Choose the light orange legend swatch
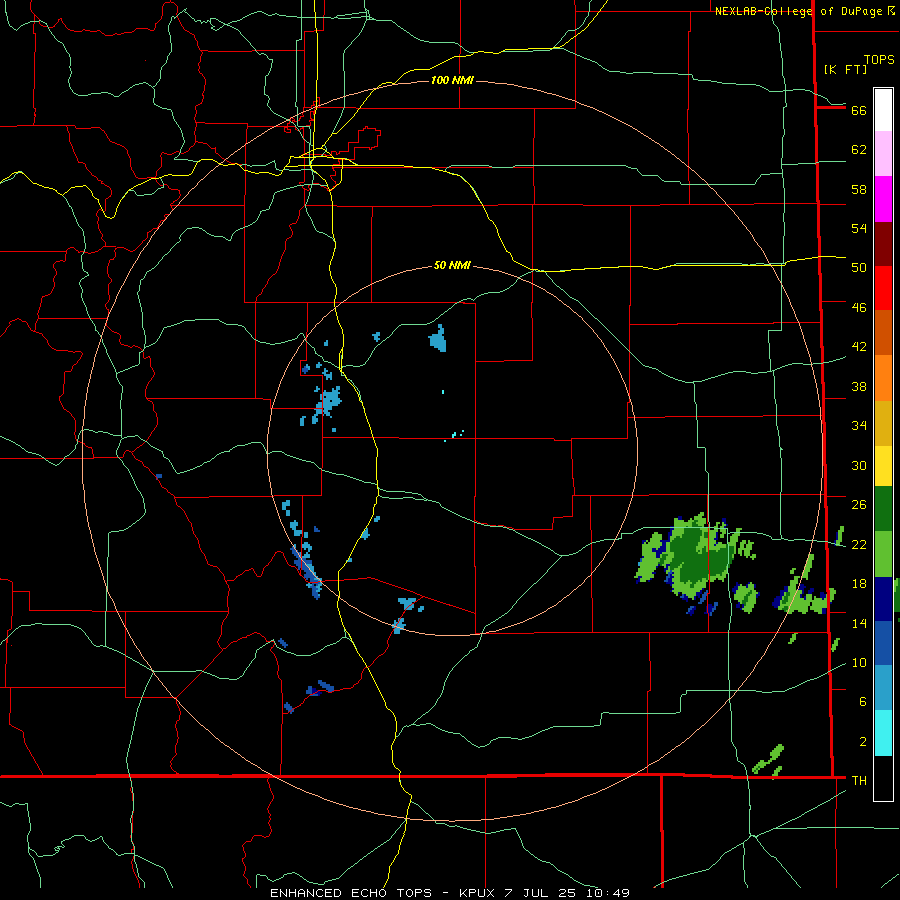Screen dimensions: 900x900 coord(883,378)
